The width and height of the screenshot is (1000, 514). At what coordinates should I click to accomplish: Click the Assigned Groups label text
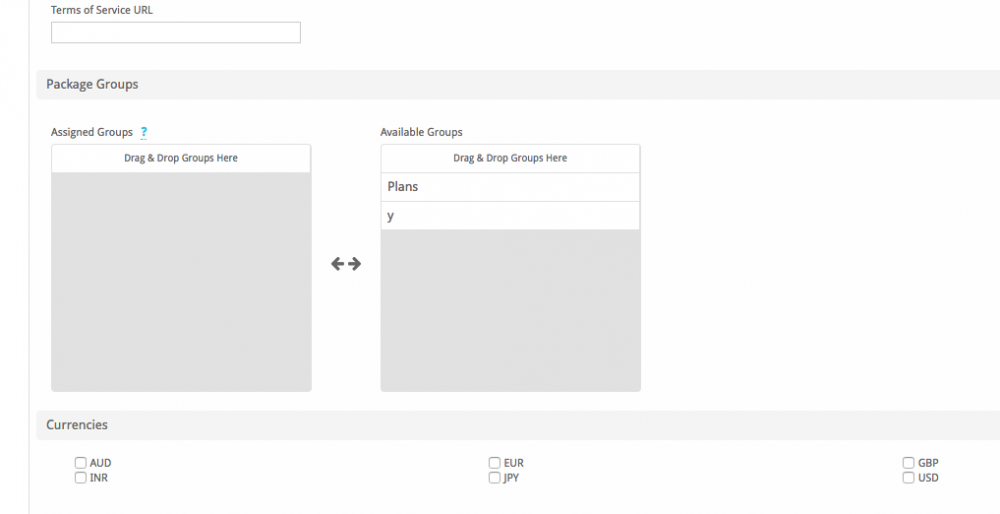92,132
